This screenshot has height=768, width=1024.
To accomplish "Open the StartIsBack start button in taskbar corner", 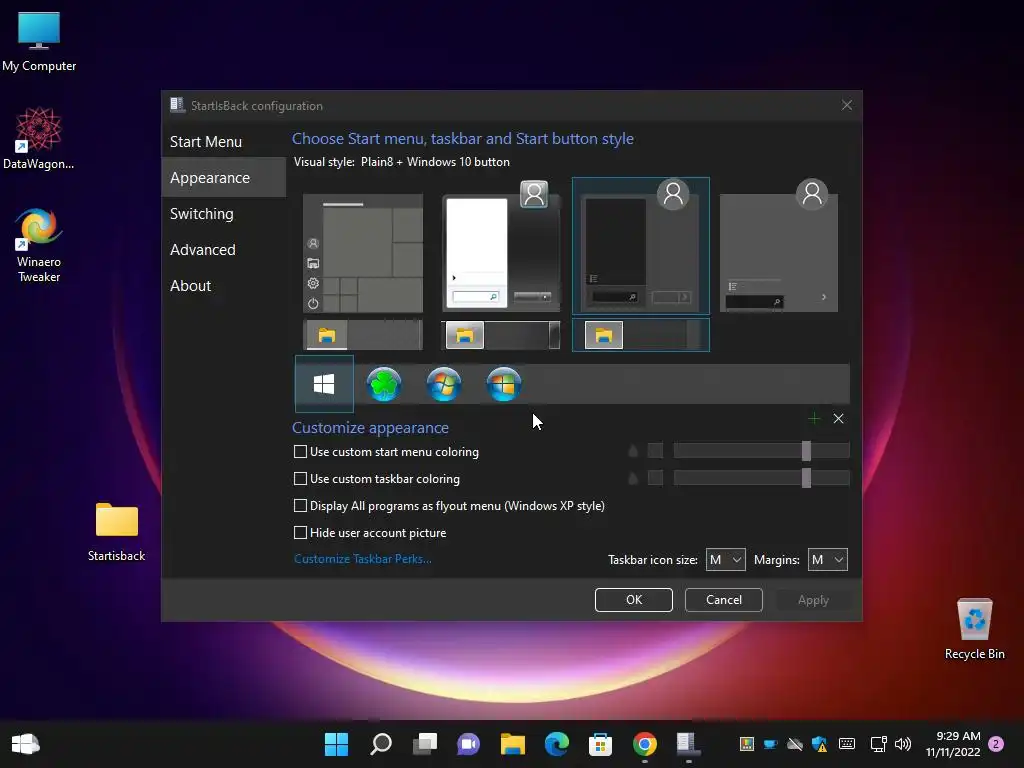I will pyautogui.click(x=25, y=744).
